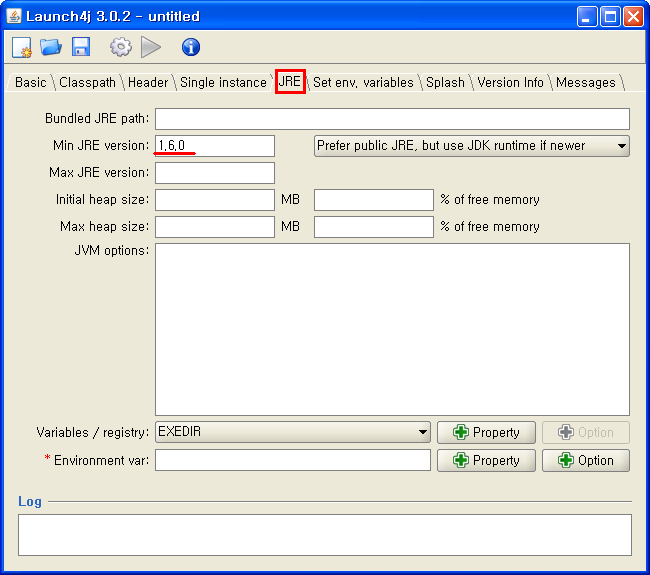Create a new configuration with toolbar icon
650x575 pixels.
(x=22, y=47)
